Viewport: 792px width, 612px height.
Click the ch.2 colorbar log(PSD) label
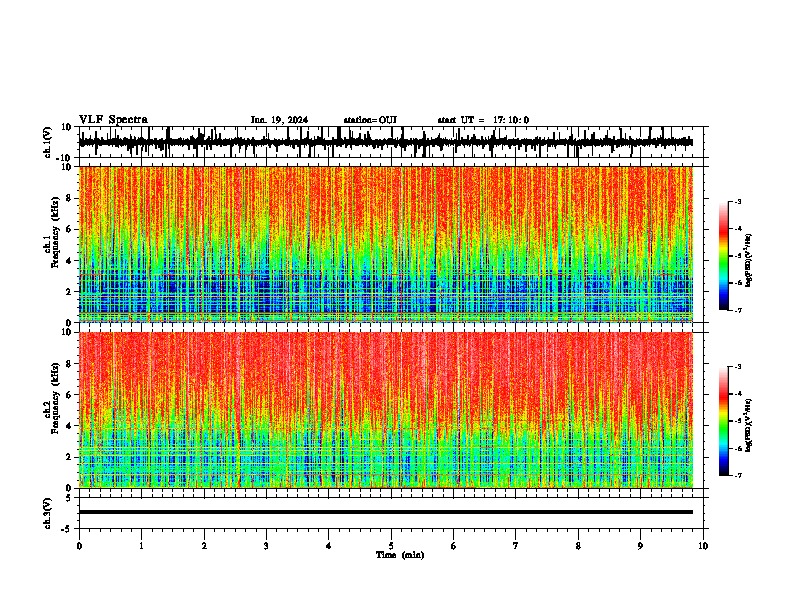point(749,425)
